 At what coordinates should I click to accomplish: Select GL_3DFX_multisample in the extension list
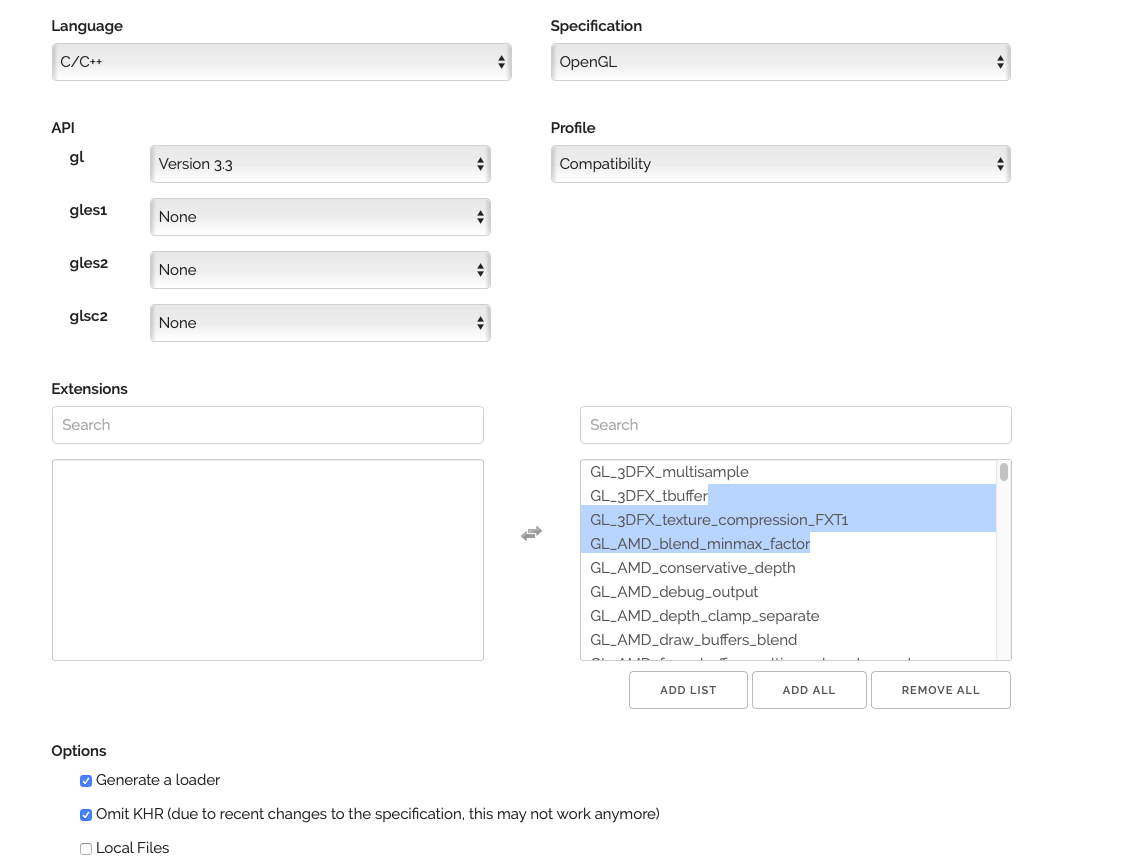click(669, 472)
